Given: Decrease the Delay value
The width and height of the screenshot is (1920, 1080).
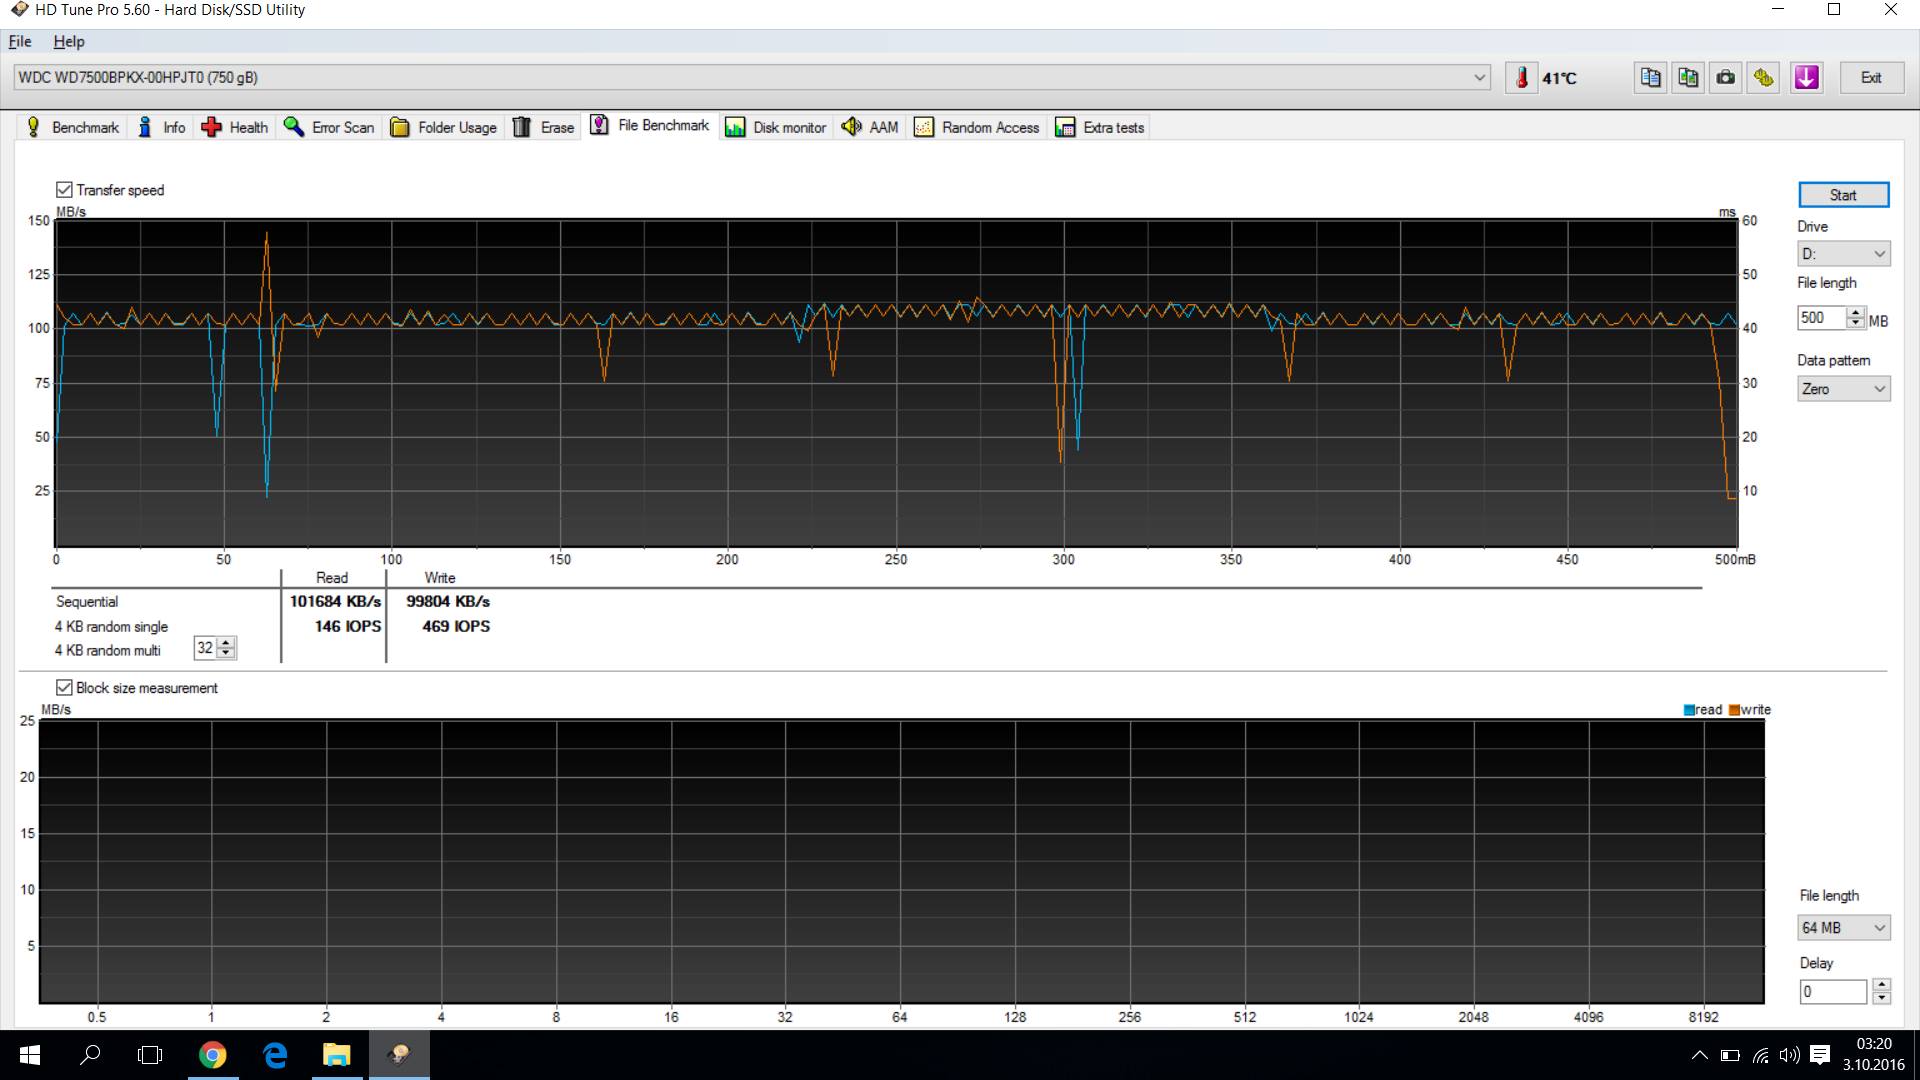Looking at the screenshot, I should tap(1882, 997).
